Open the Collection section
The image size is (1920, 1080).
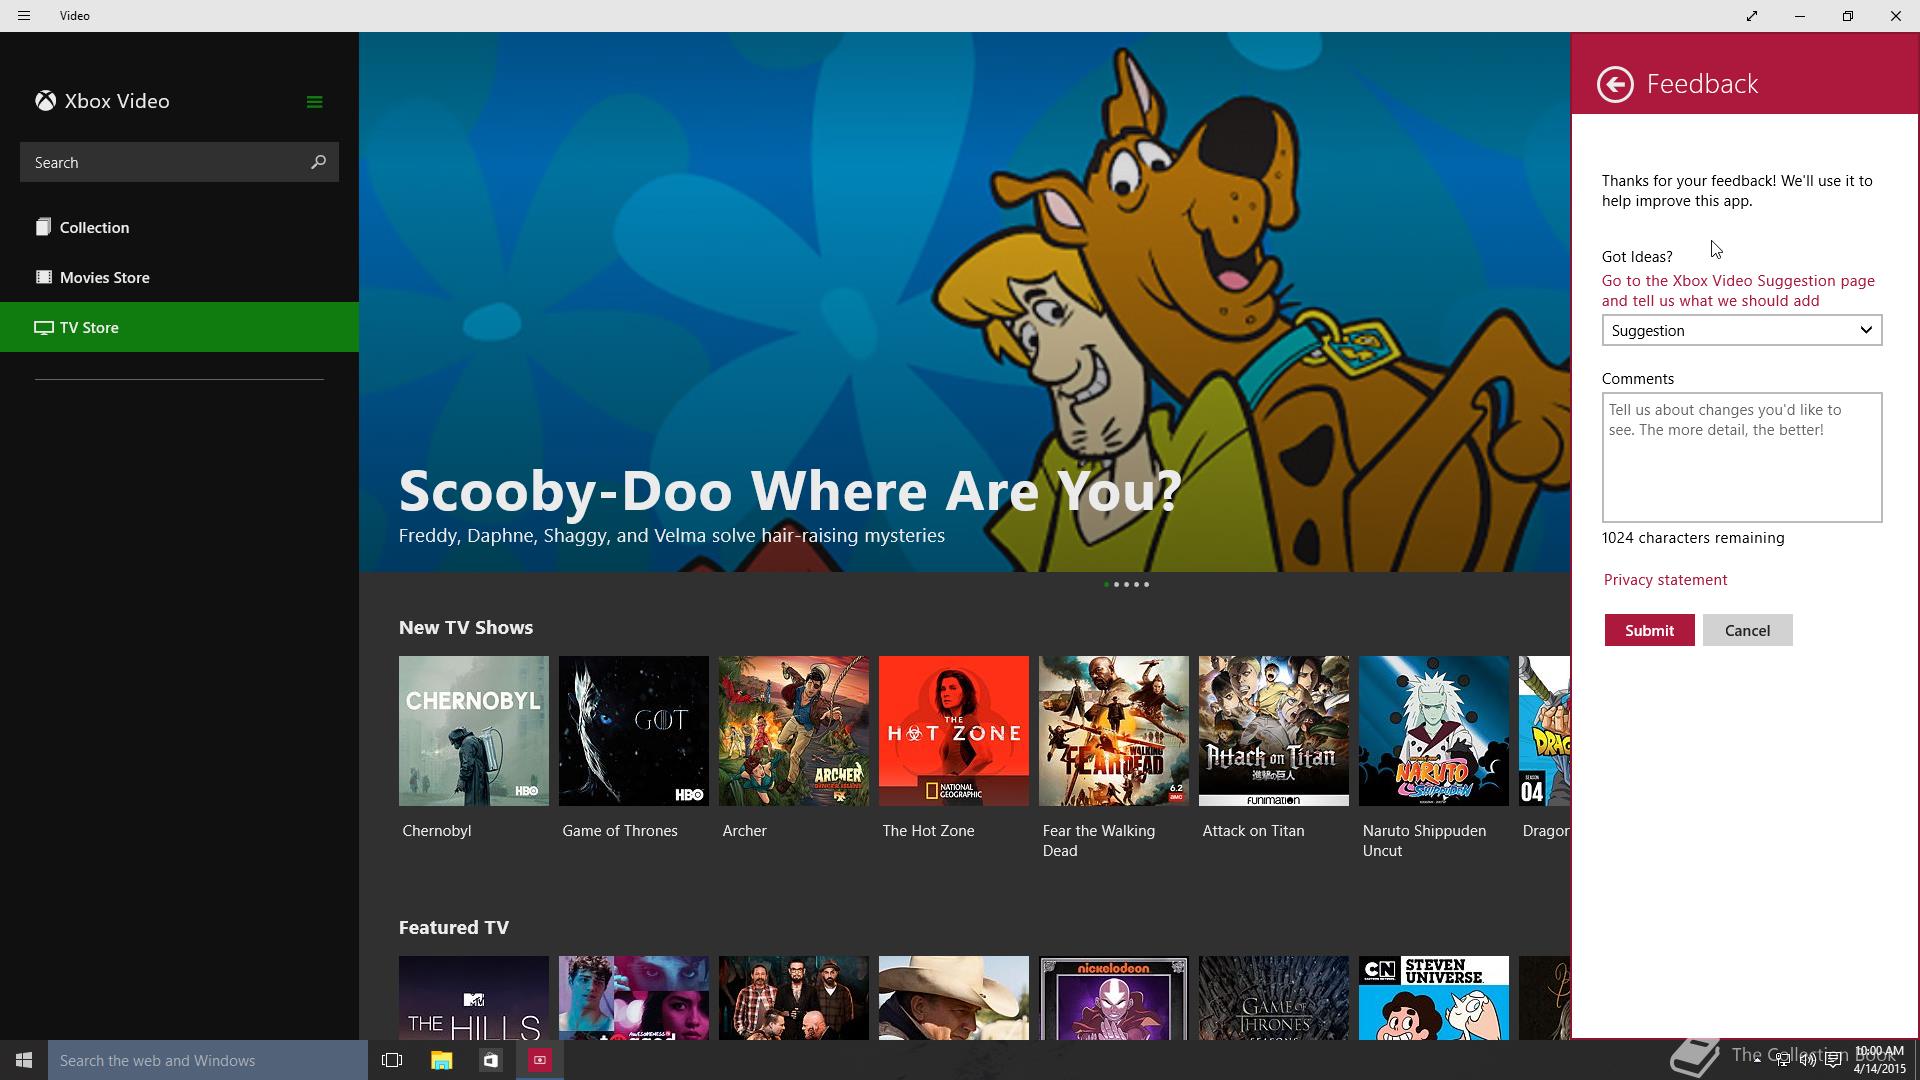179,227
